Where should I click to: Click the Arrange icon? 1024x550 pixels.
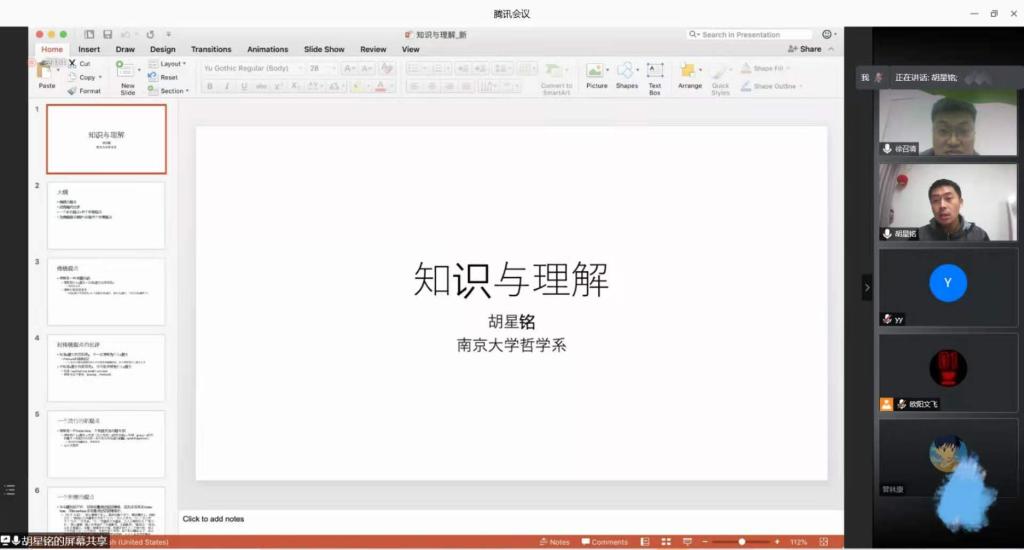pos(689,71)
